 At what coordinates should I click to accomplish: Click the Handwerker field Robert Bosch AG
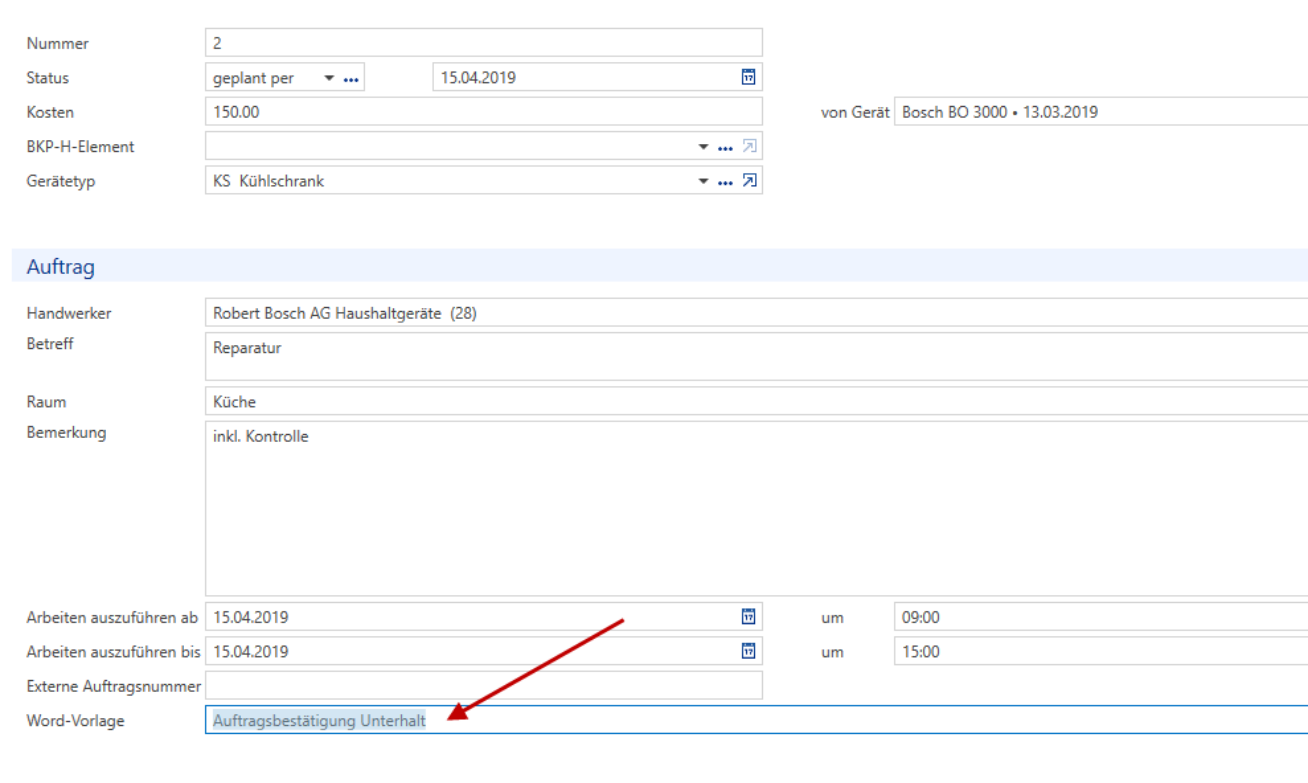tap(756, 313)
